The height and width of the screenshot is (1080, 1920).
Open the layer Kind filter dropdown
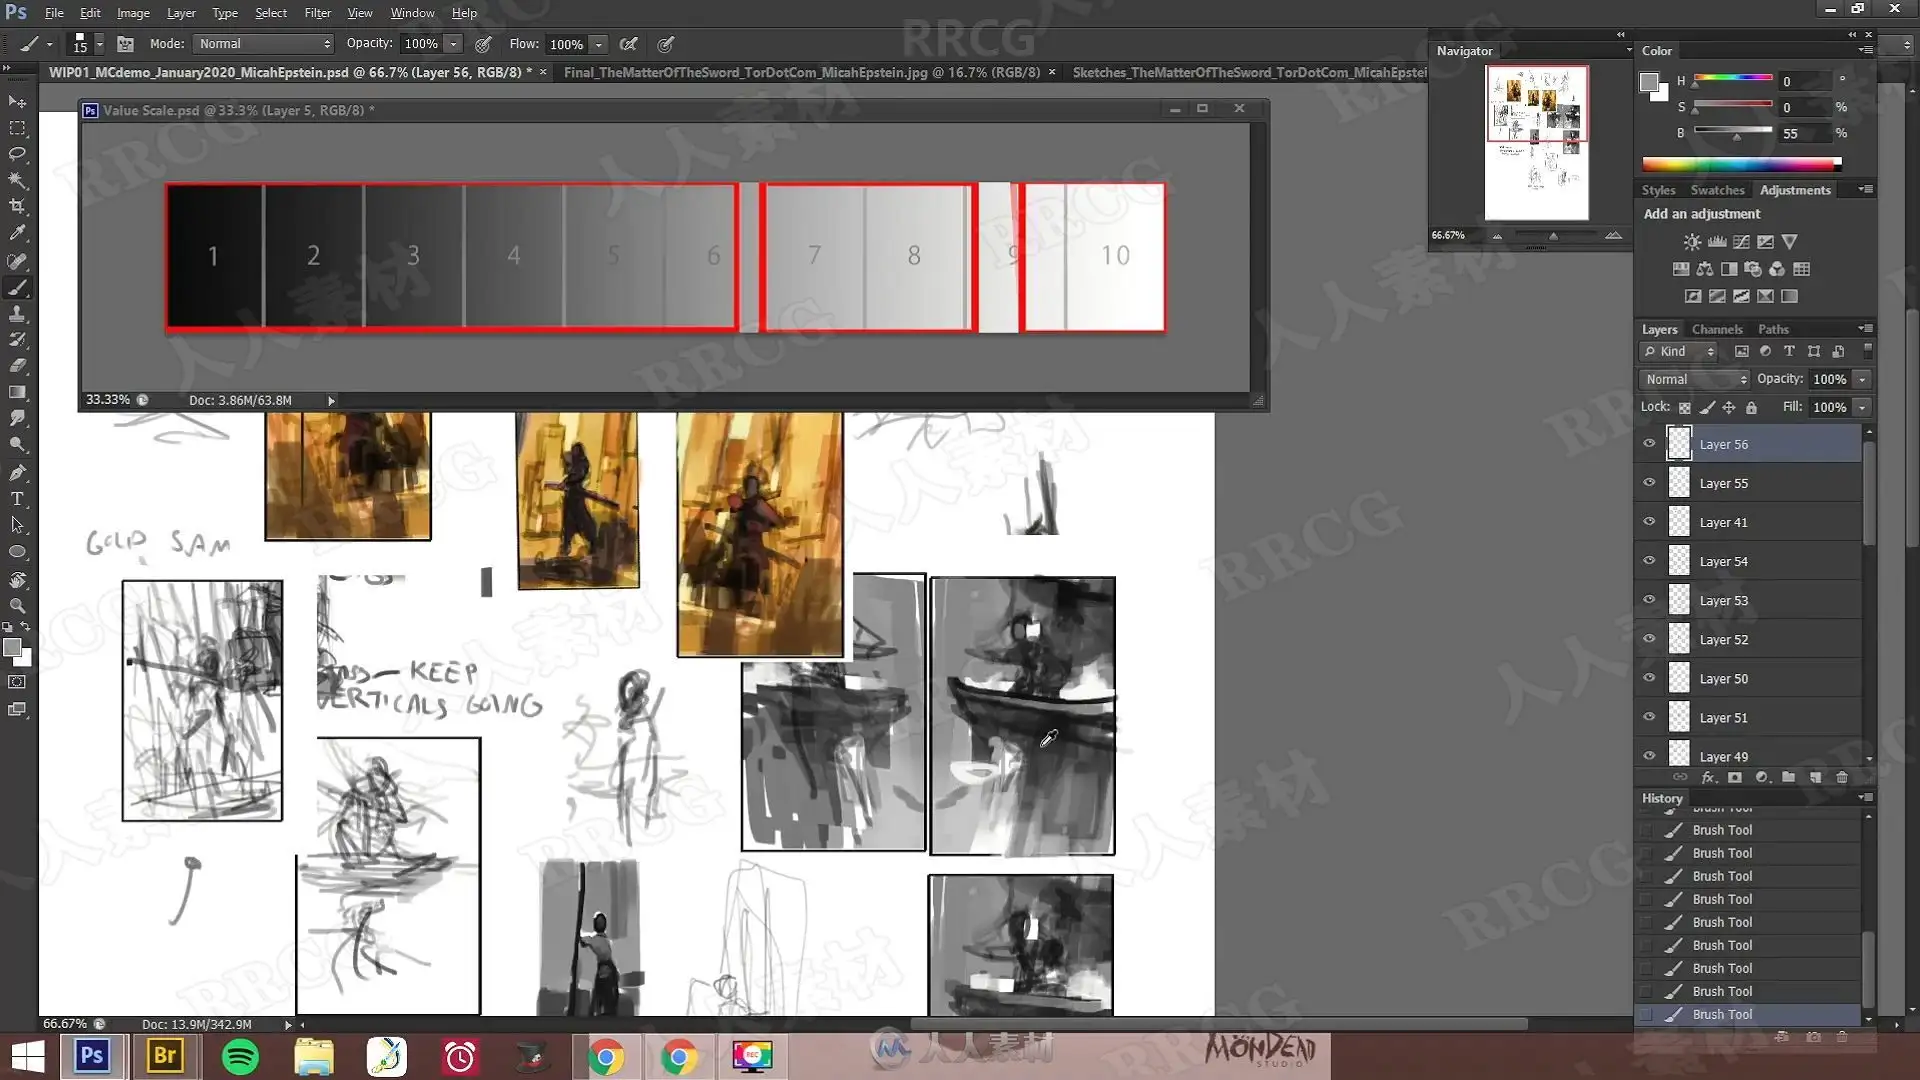point(1679,351)
